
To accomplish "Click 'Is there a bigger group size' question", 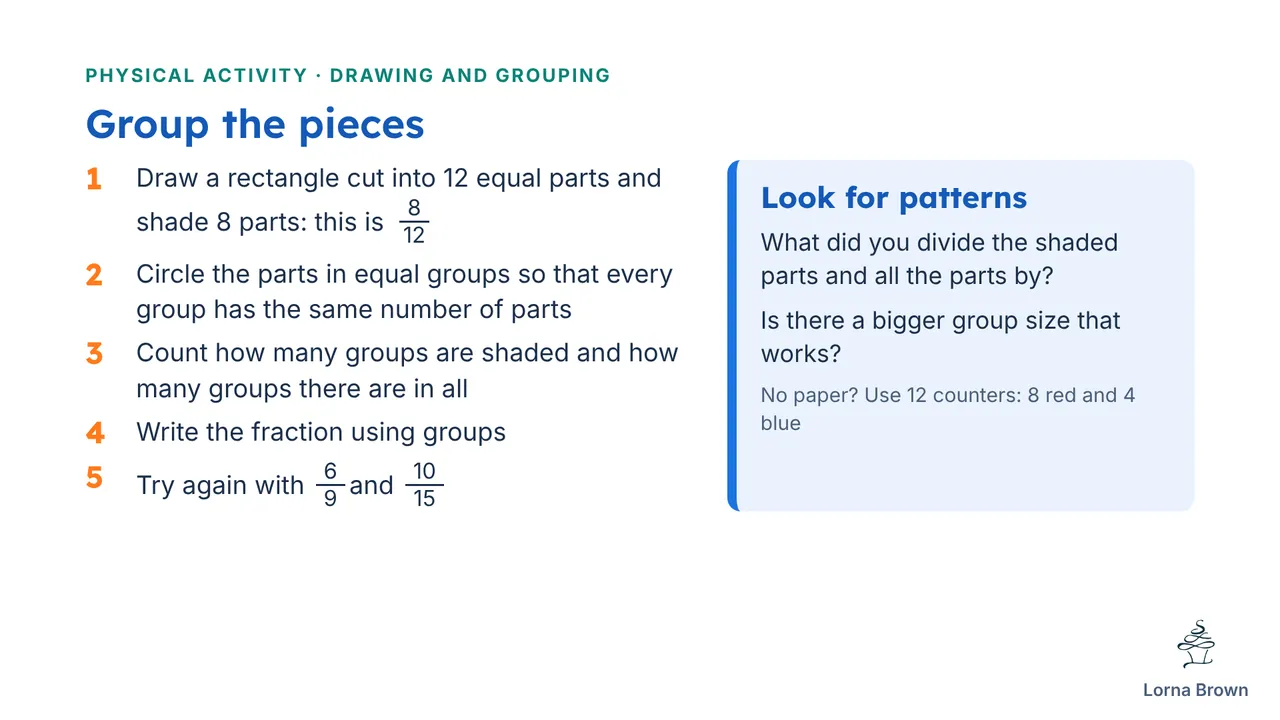I will pos(941,338).
